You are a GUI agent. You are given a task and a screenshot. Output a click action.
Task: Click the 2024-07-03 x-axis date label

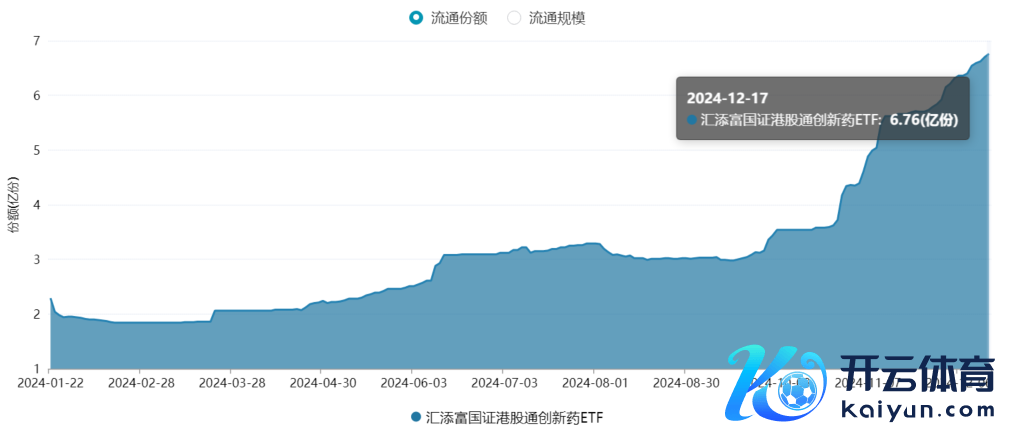[503, 381]
